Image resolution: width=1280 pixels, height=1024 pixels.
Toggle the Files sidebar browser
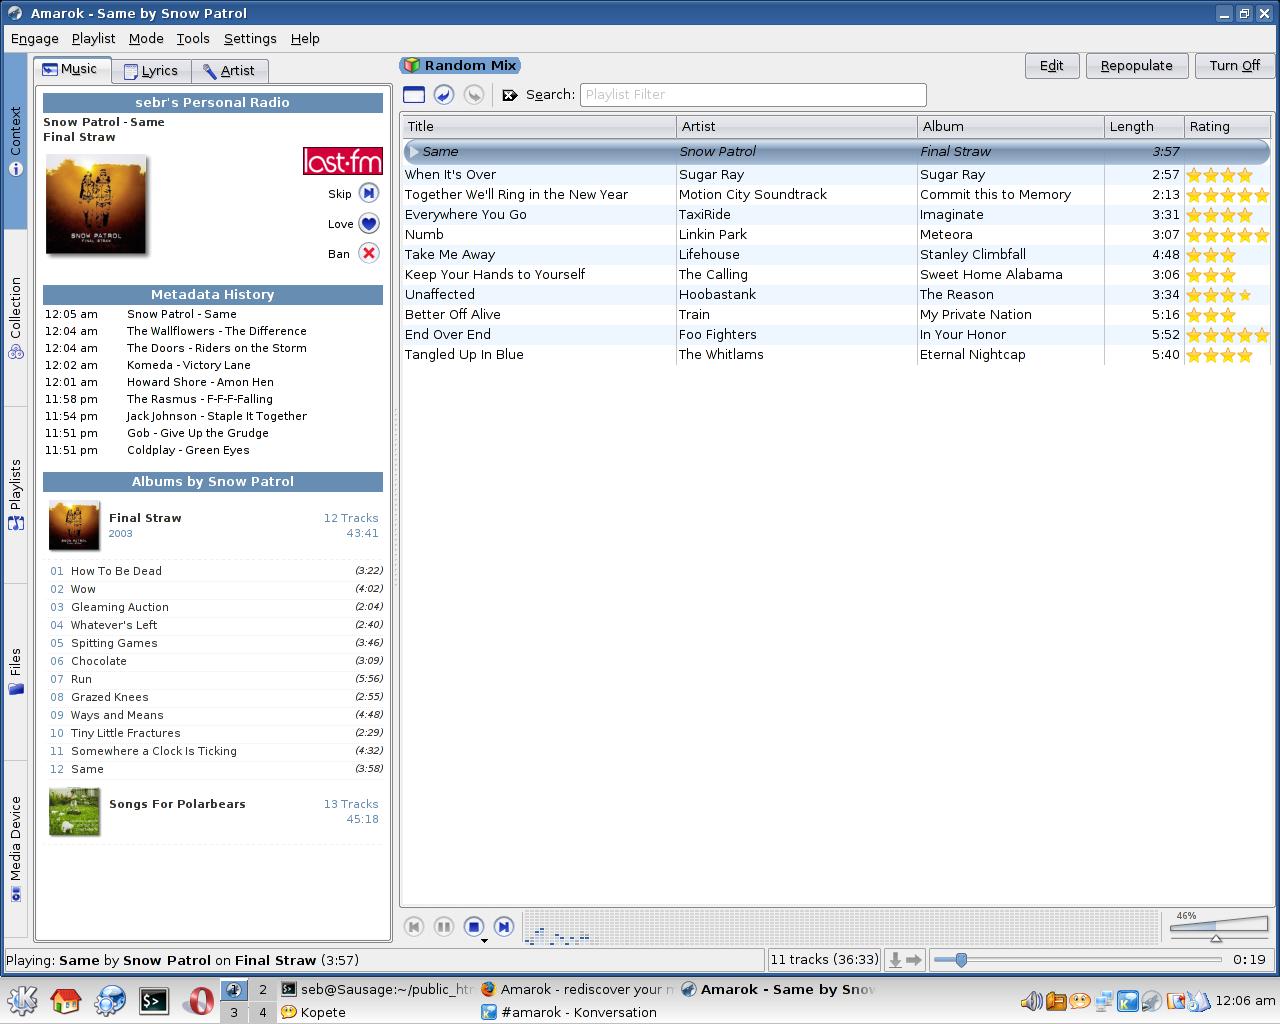click(15, 671)
